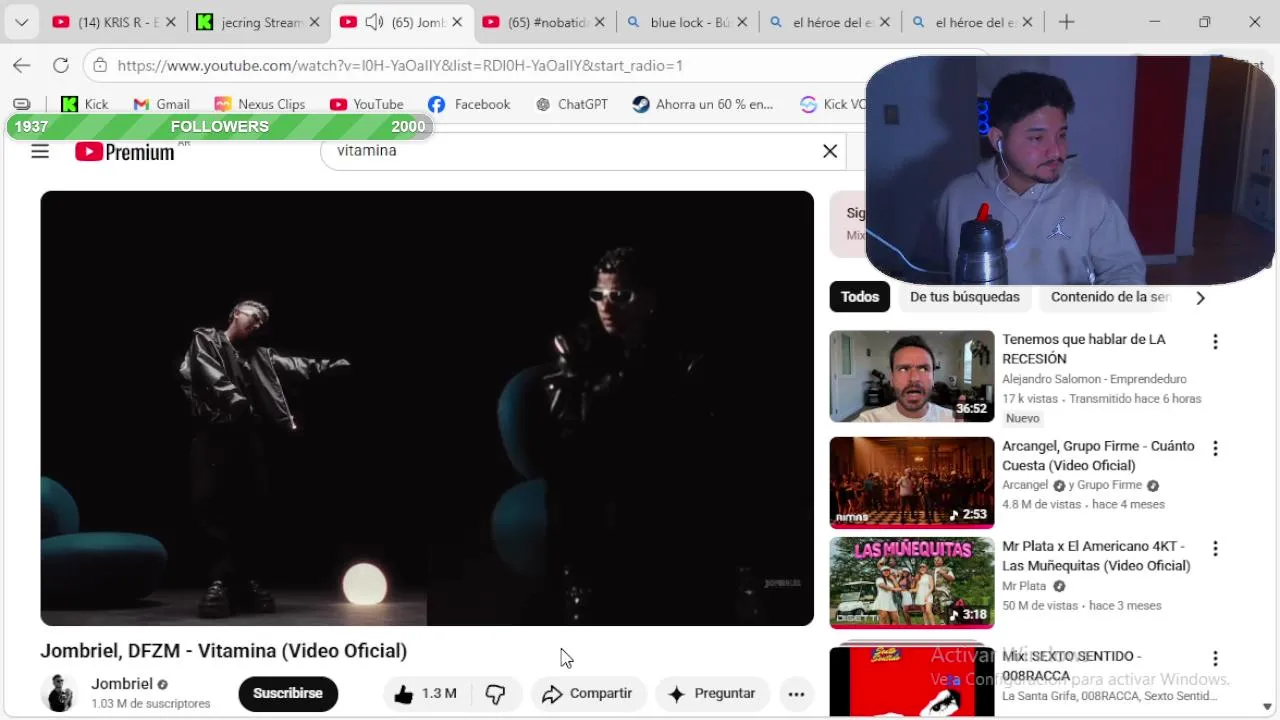The image size is (1280, 720).
Task: Open more actions three-dot menu under video
Action: click(796, 694)
